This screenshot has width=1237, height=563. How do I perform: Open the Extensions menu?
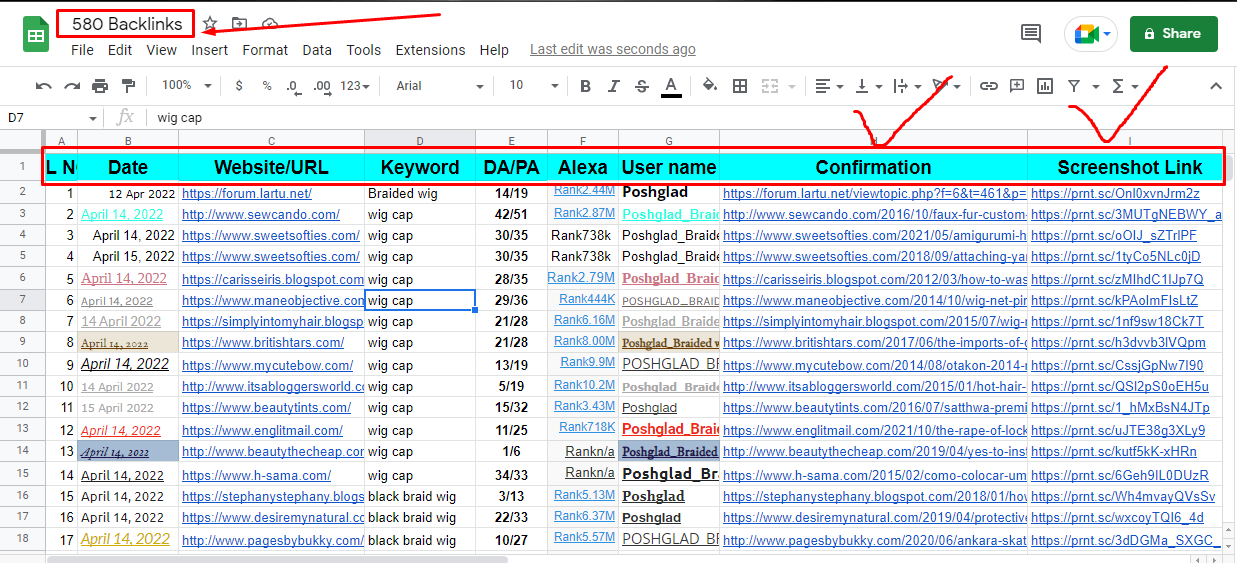pos(430,50)
